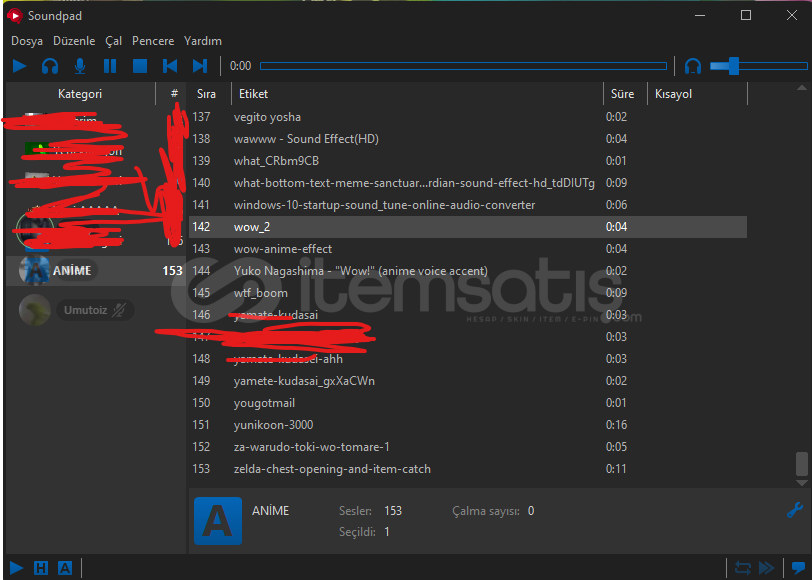Select sound 'wtf_boom'

click(x=468, y=293)
